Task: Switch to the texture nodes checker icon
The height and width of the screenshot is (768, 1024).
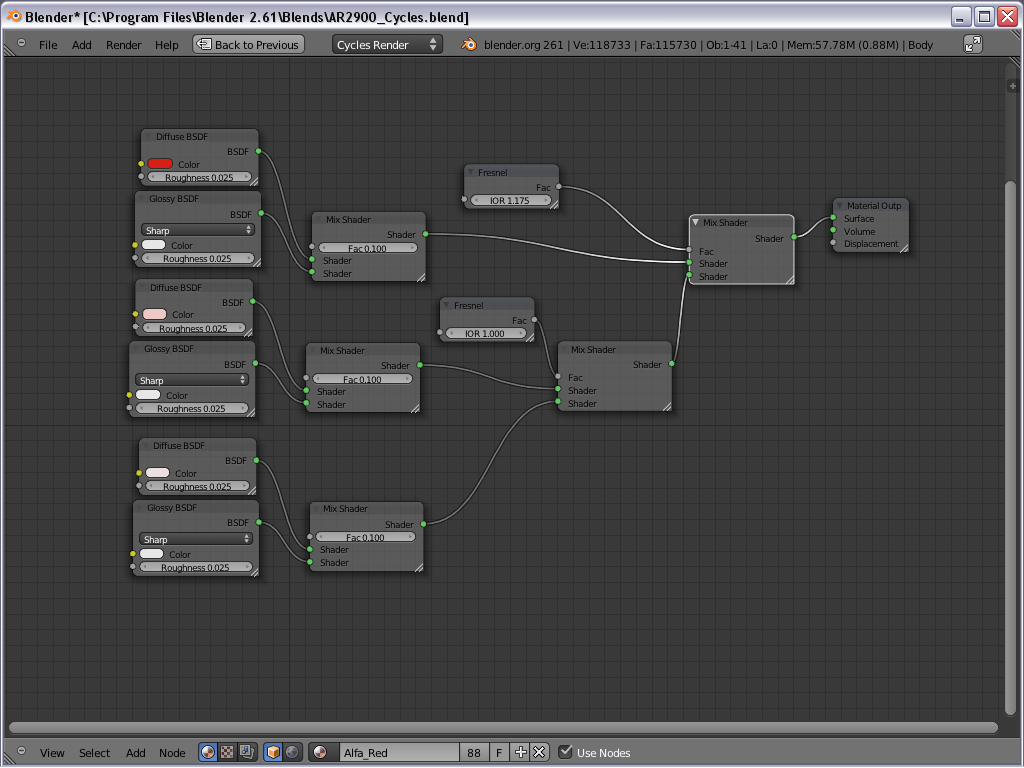Action: pyautogui.click(x=227, y=752)
